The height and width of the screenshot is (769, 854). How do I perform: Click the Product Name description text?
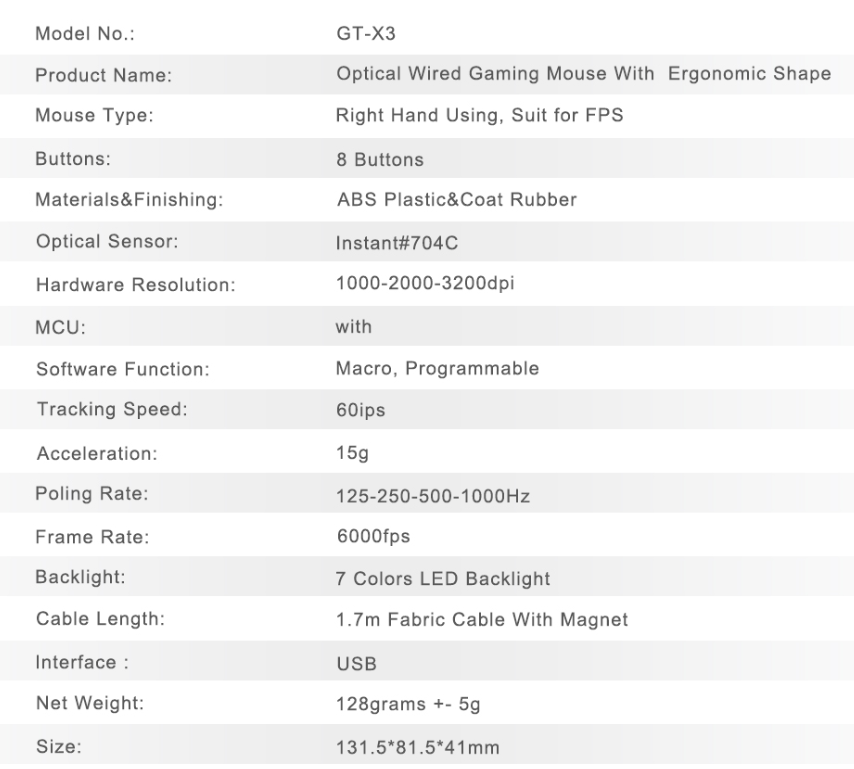(583, 74)
